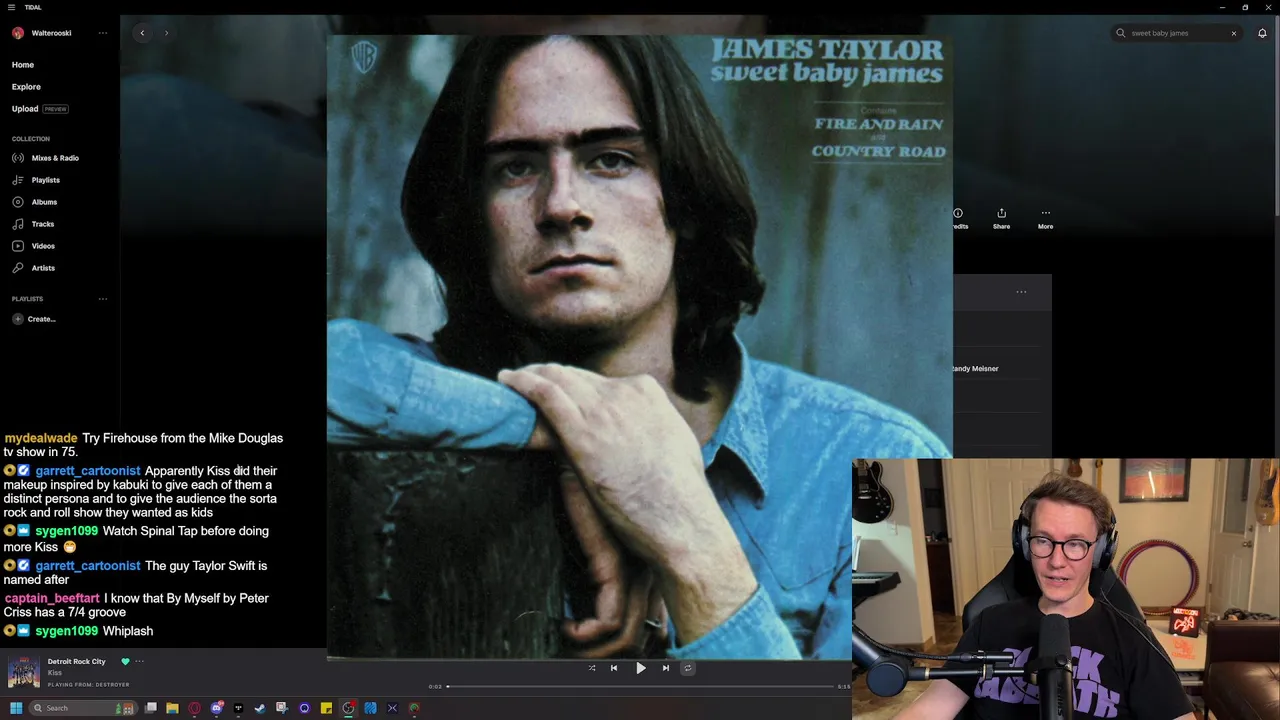
Task: Open the Home page
Action: click(x=23, y=65)
